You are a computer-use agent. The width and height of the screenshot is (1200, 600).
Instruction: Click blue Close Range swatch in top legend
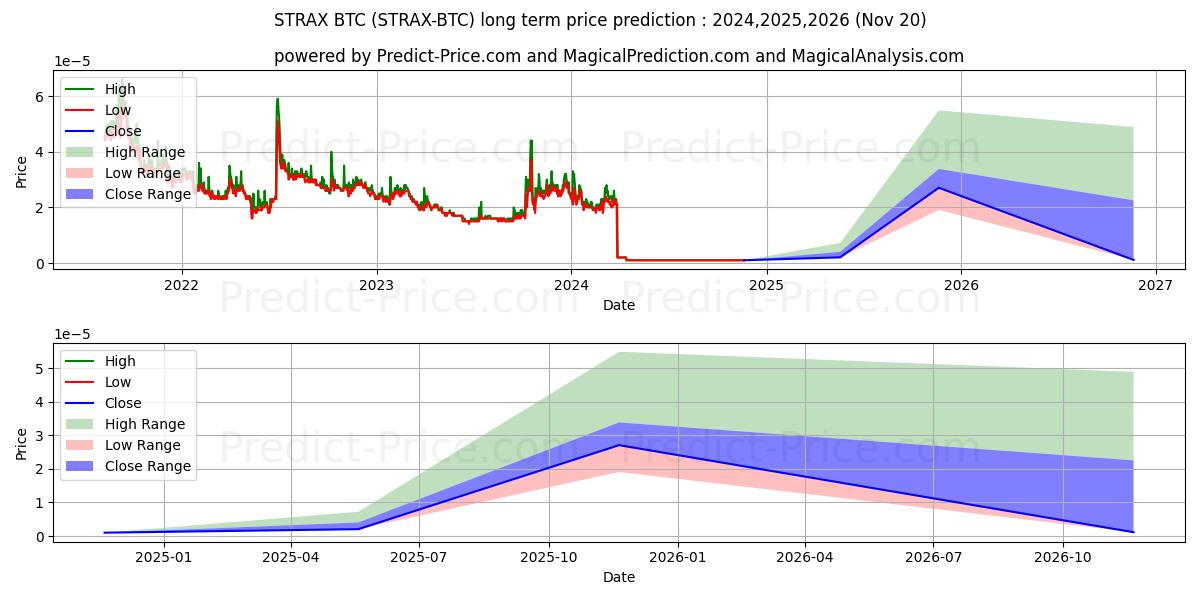point(81,194)
